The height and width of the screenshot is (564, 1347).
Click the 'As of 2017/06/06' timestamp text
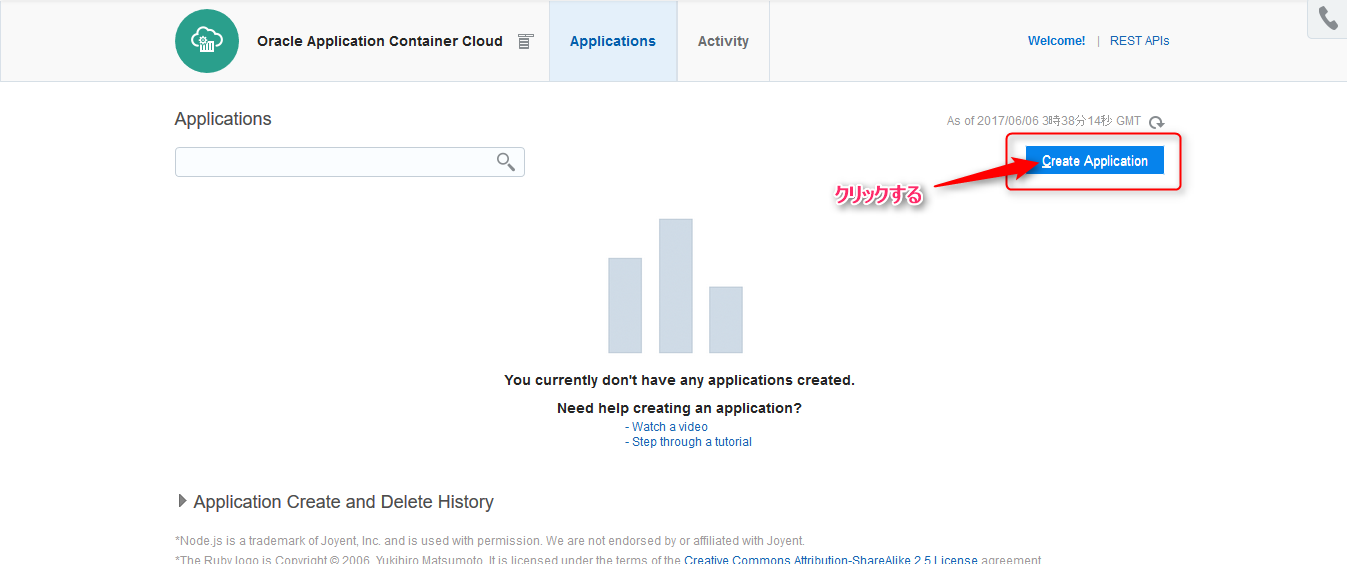coord(1044,121)
